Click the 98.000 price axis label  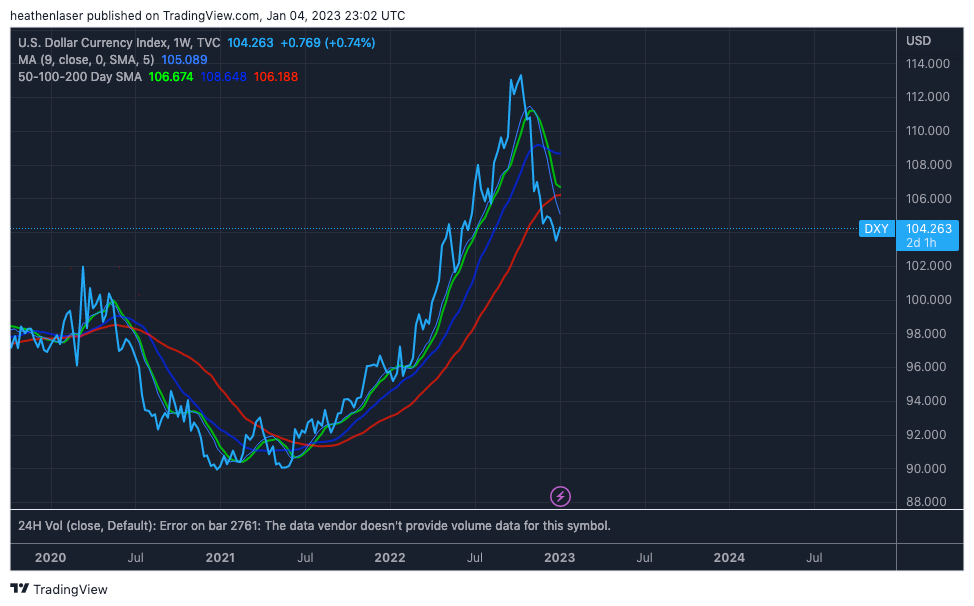(928, 333)
